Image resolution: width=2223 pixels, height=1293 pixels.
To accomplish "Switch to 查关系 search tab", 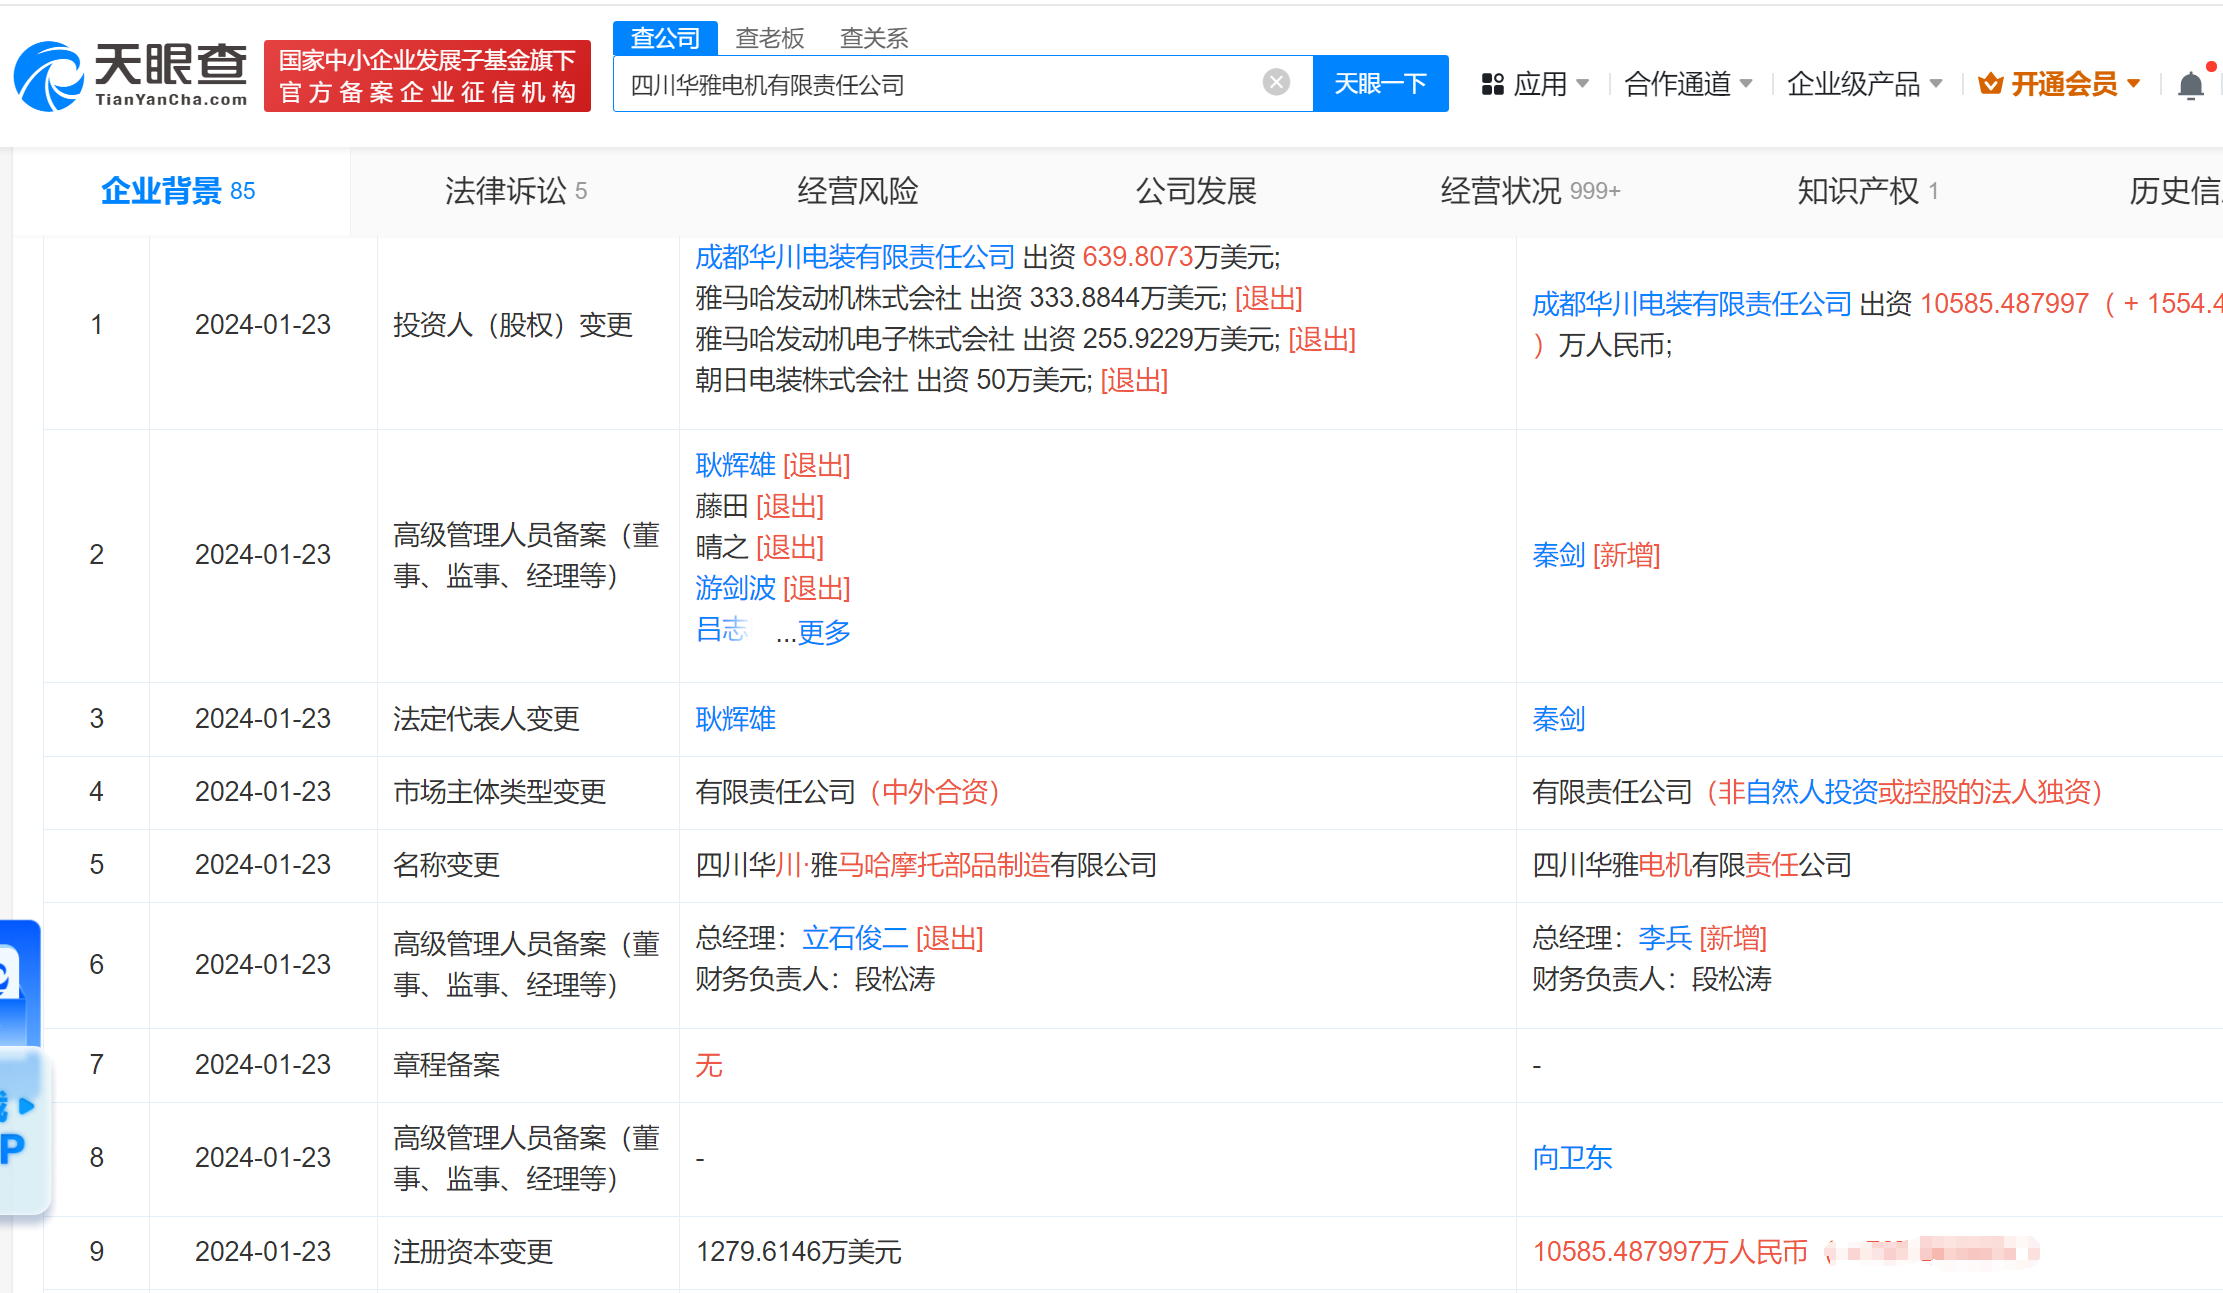I will pos(873,38).
